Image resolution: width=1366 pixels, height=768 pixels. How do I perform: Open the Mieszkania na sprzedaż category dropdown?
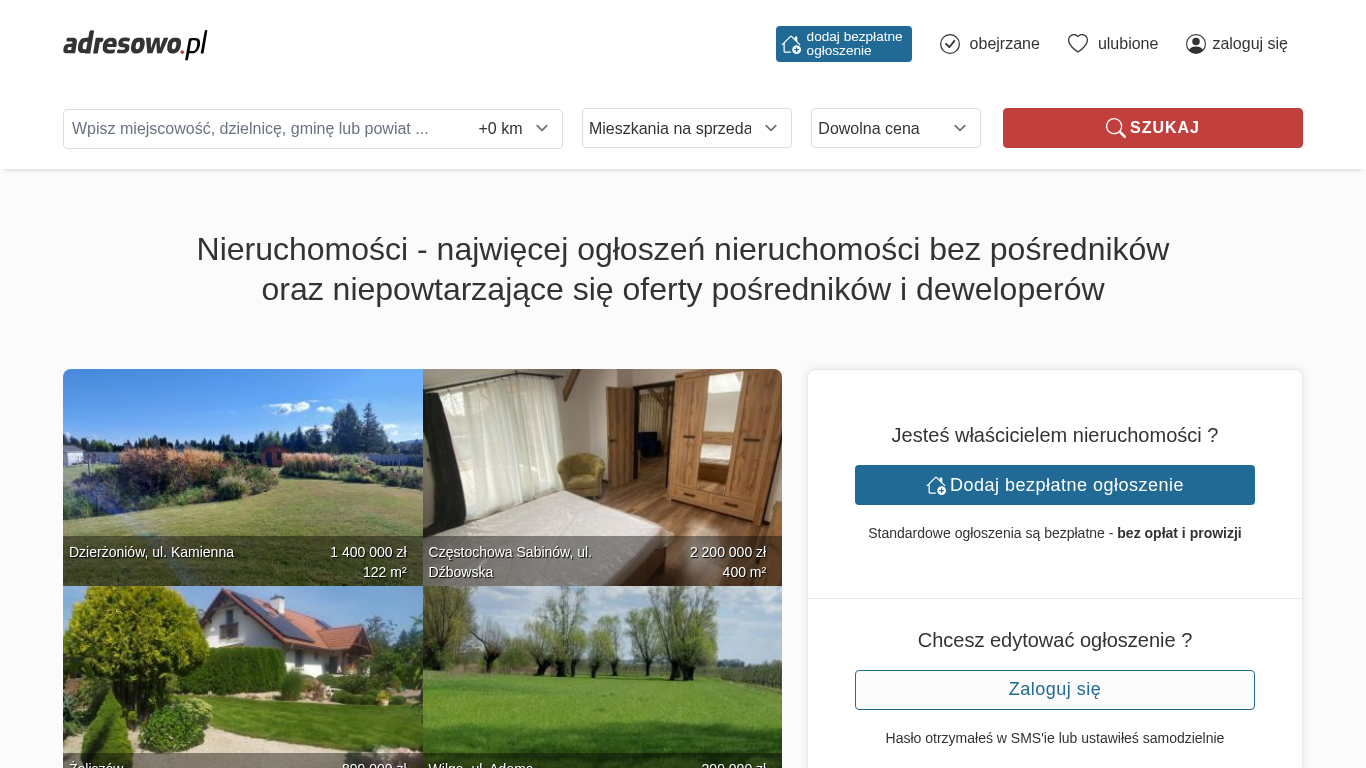686,128
